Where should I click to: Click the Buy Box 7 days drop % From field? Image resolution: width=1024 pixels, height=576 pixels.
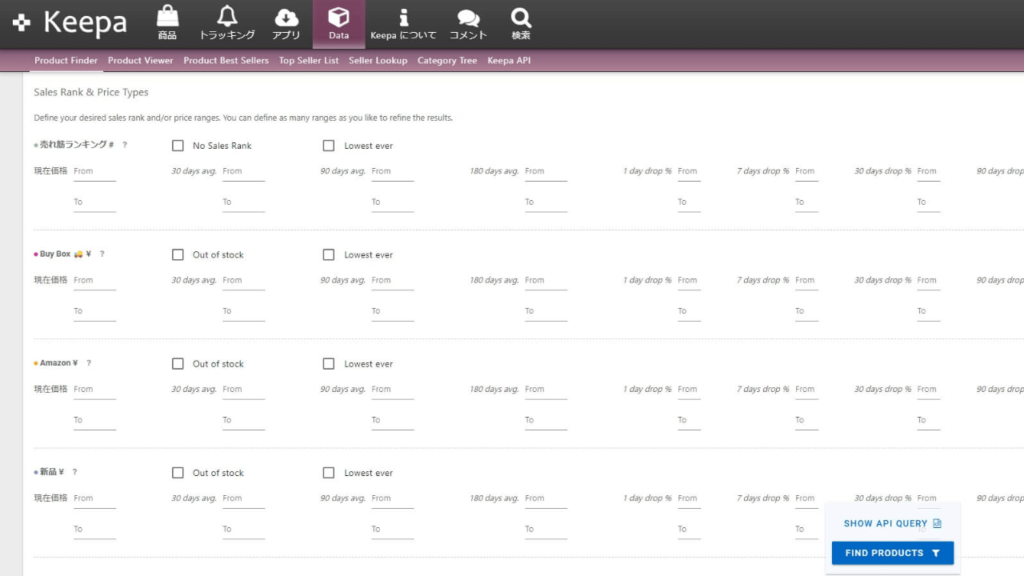pyautogui.click(x=807, y=281)
